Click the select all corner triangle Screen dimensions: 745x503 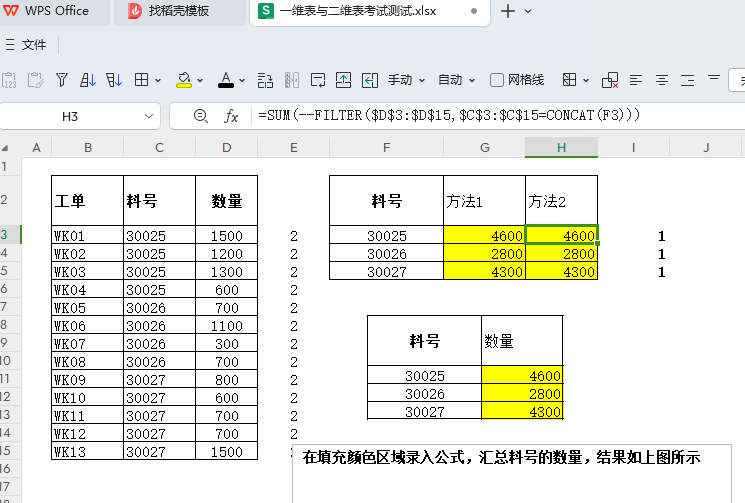tap(5, 148)
